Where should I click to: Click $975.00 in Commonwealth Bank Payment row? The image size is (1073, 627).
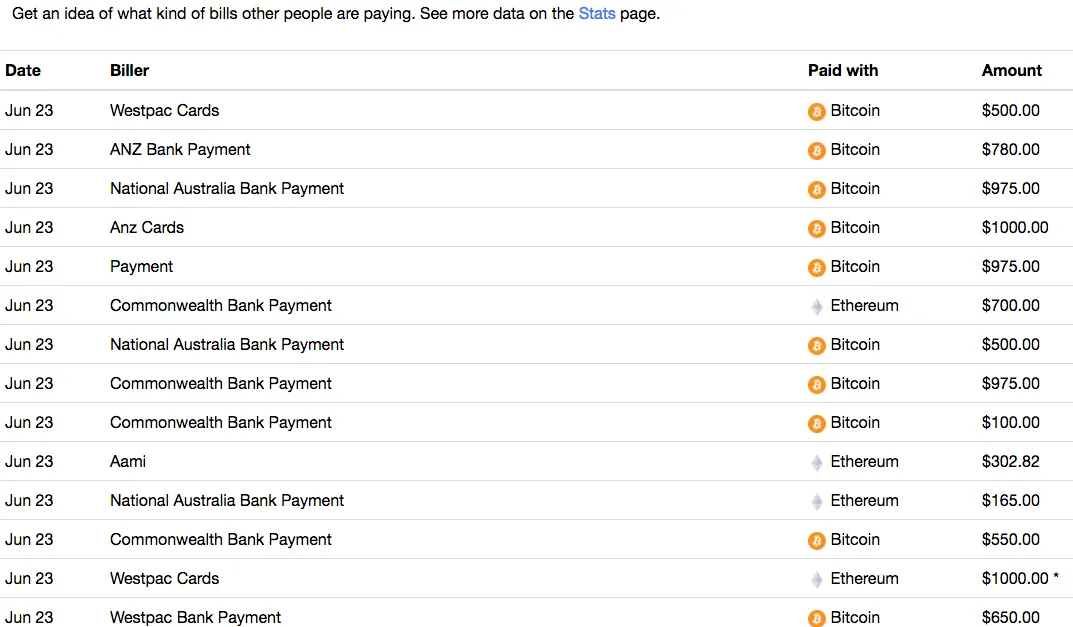pyautogui.click(x=1010, y=383)
